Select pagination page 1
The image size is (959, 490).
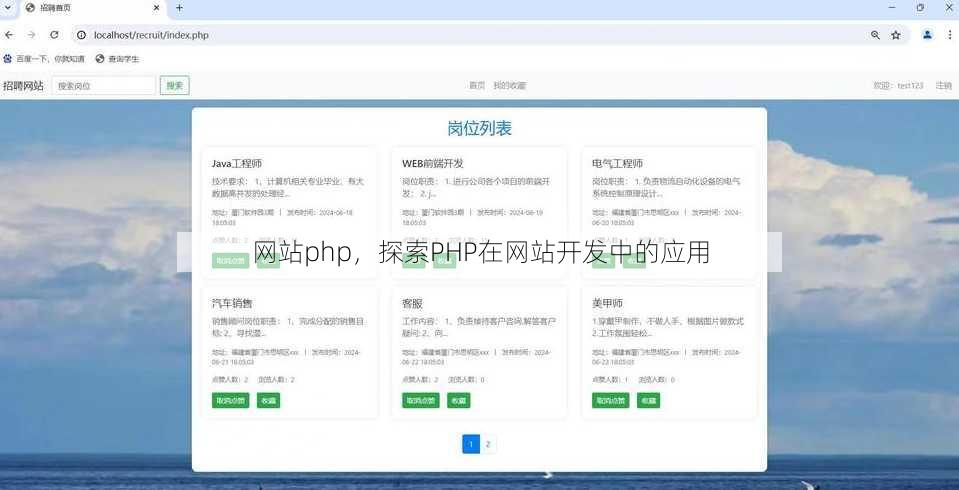tap(471, 445)
